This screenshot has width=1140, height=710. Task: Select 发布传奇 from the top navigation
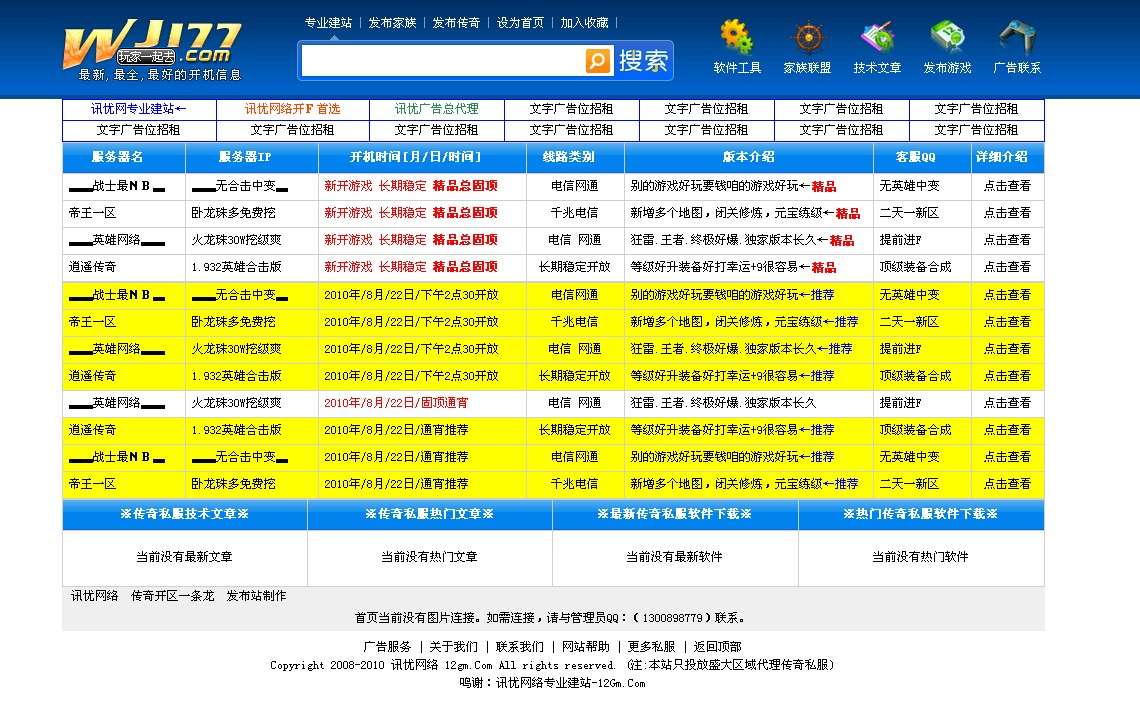(x=458, y=22)
